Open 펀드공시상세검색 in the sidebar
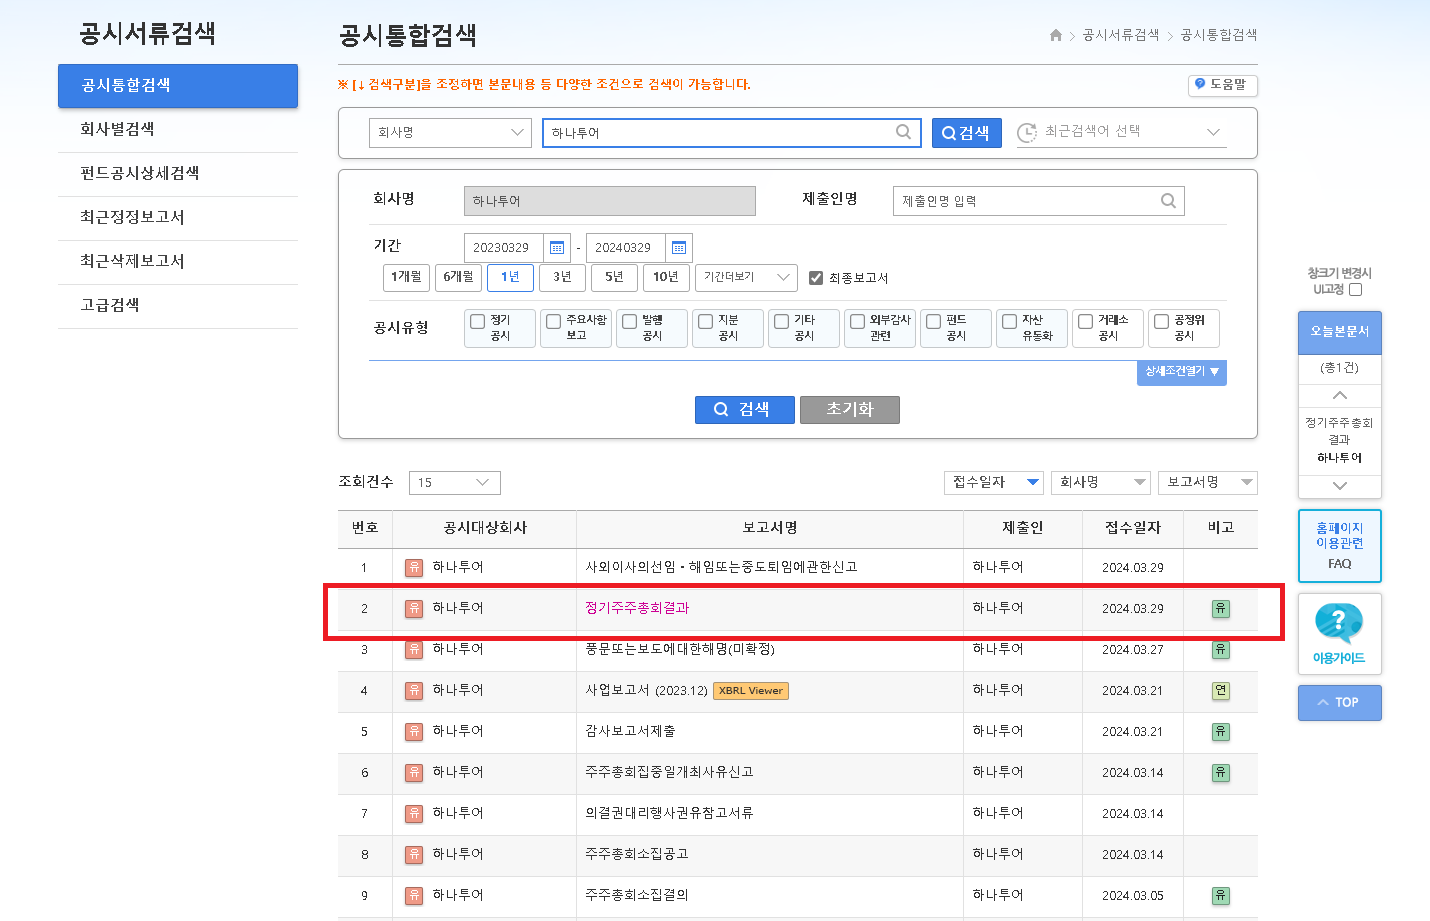1430x921 pixels. [x=140, y=173]
